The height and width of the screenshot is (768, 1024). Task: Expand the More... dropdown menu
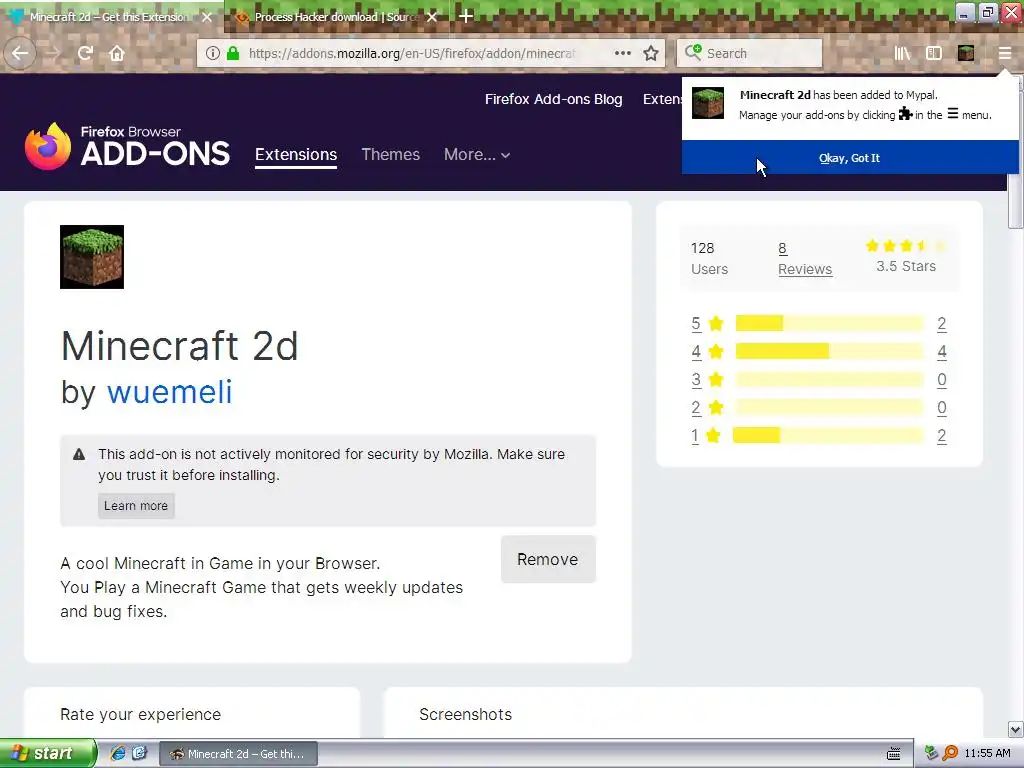click(477, 155)
